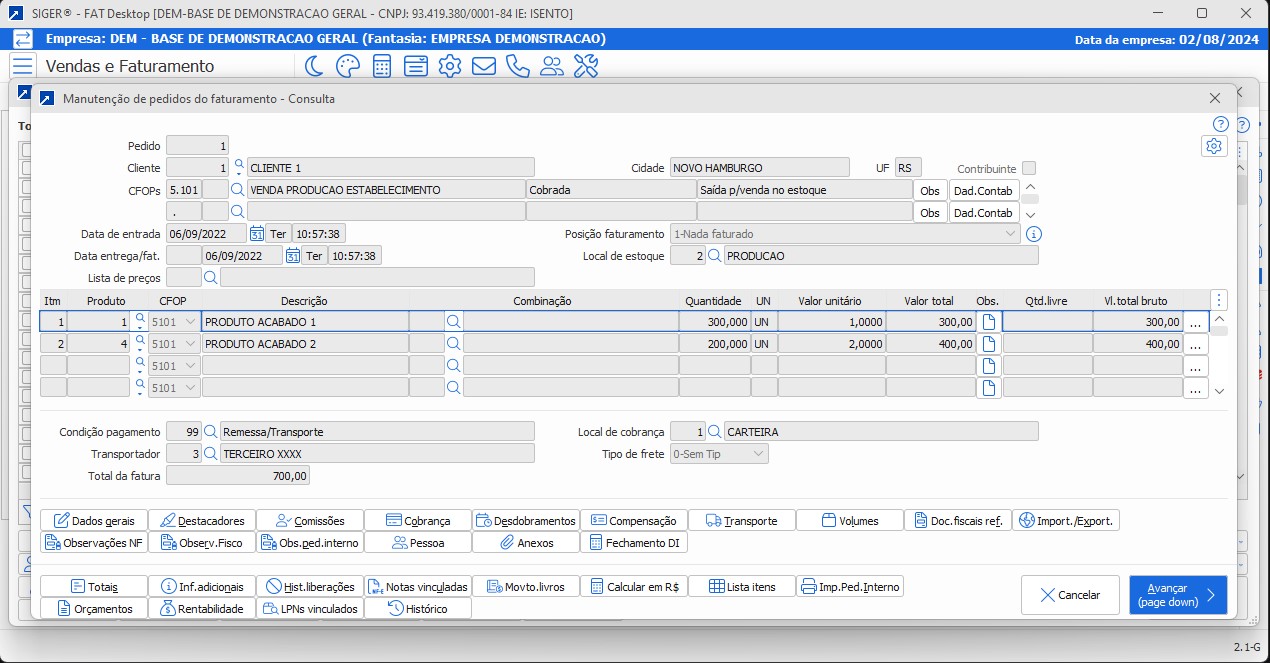
Task: Open the calendar picker for Data de entrada
Action: [256, 233]
